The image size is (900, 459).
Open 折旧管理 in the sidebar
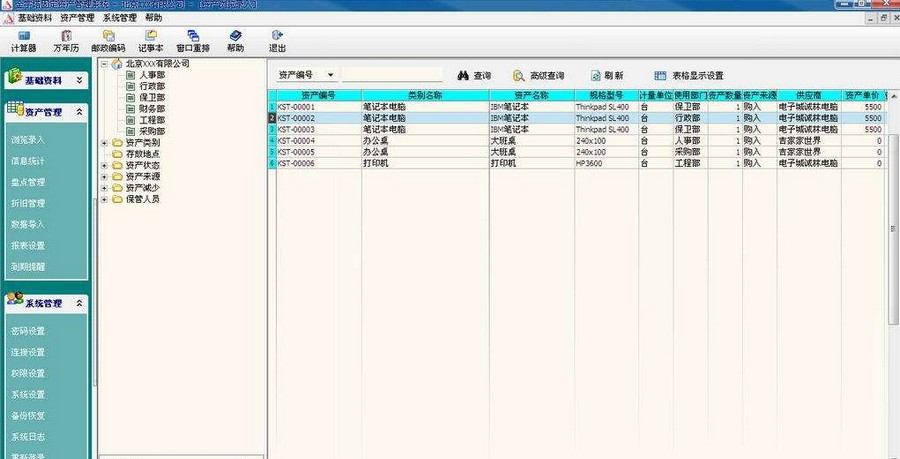28,203
